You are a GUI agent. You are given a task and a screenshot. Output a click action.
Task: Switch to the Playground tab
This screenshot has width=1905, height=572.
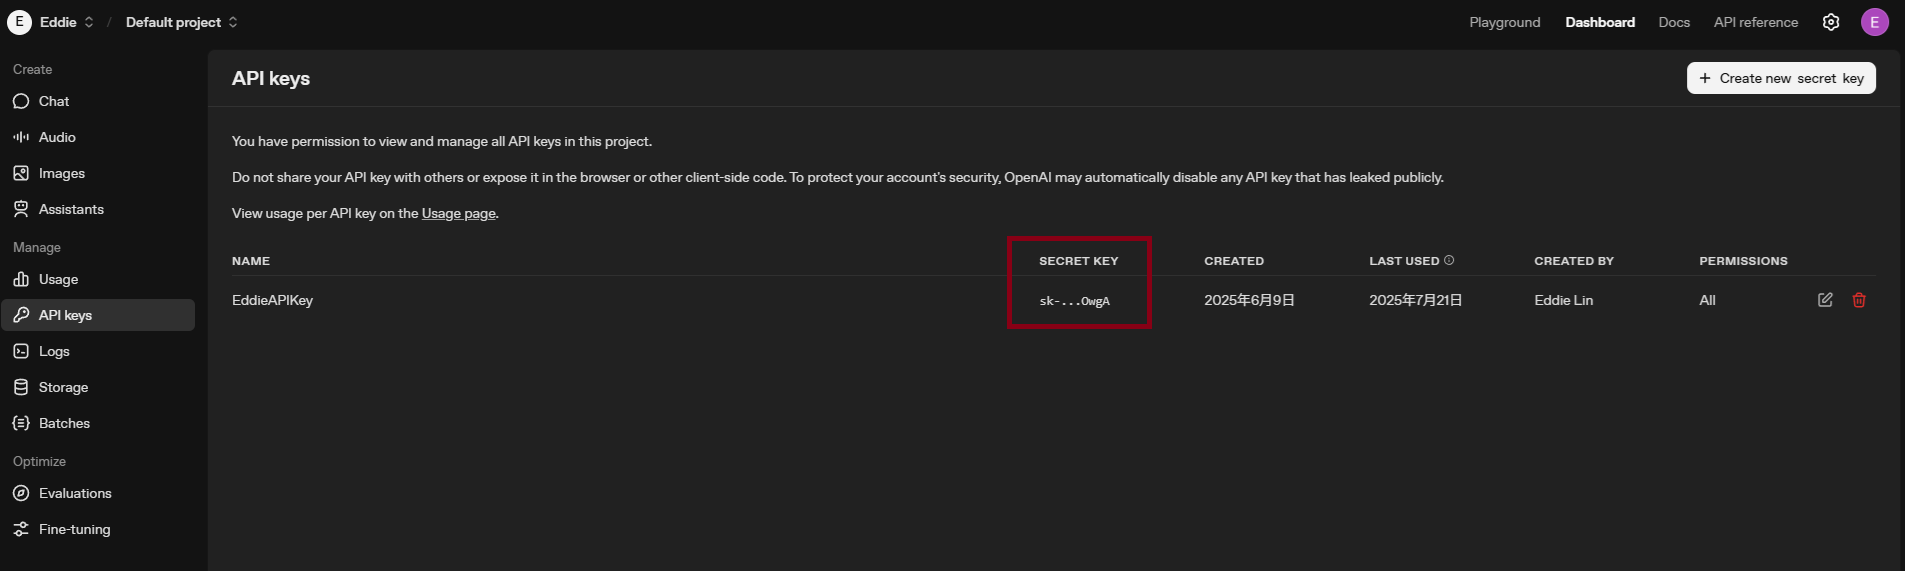click(x=1504, y=22)
